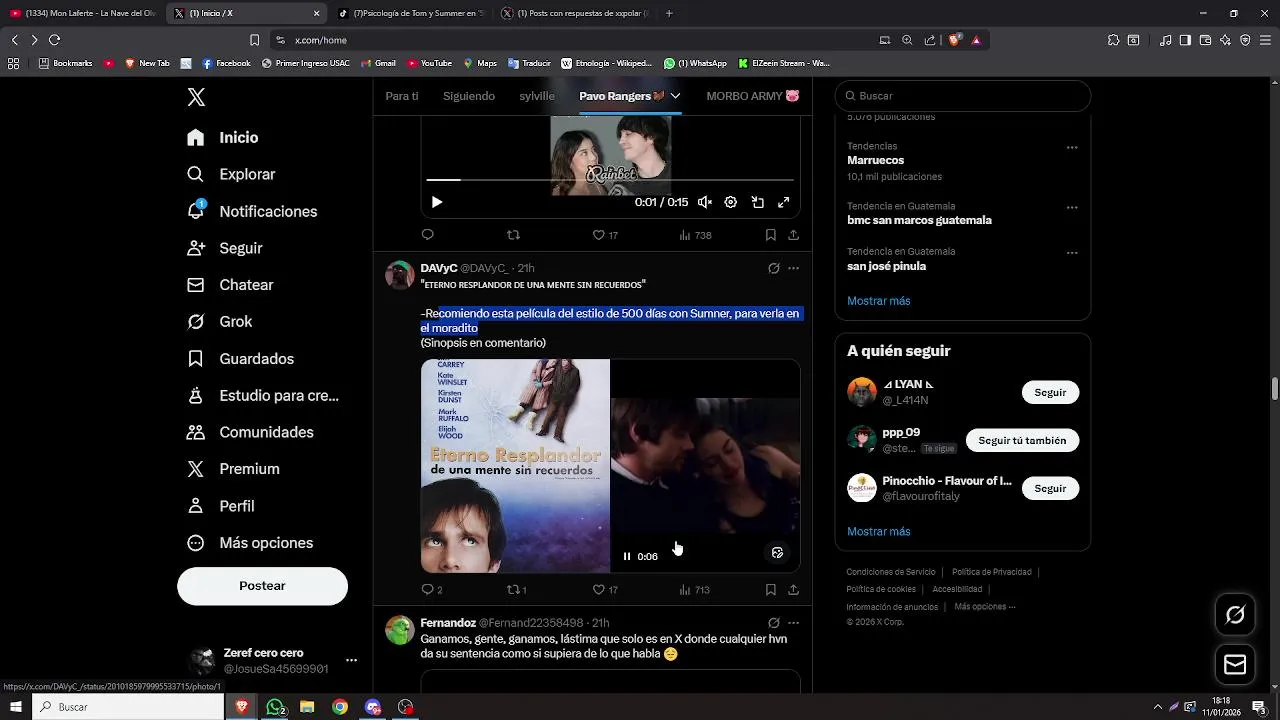1280x720 pixels.
Task: Click the Postear button
Action: 262,586
